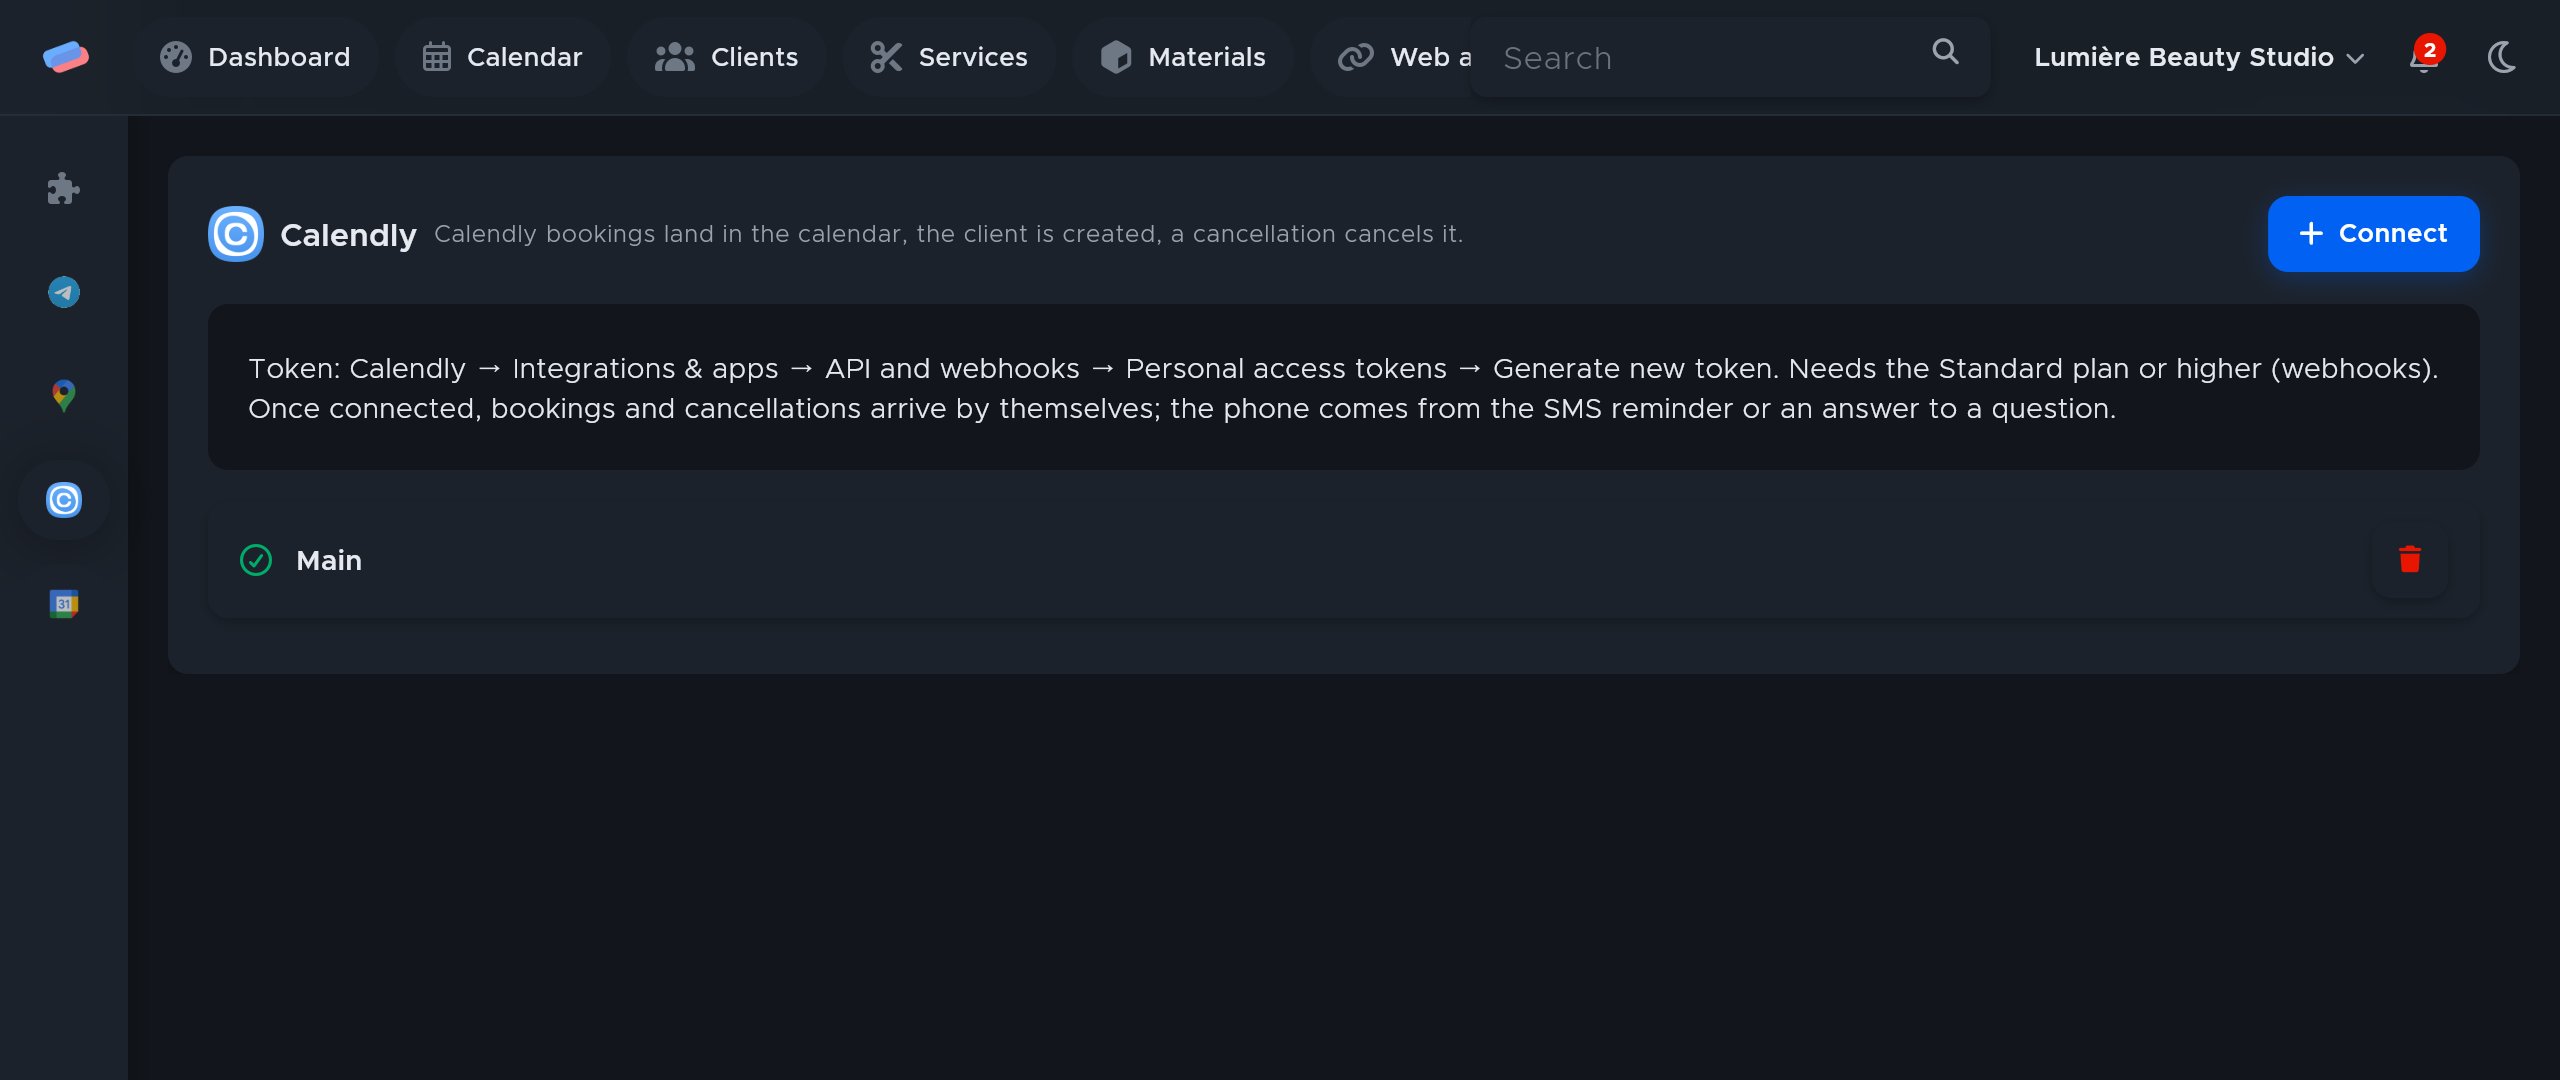The width and height of the screenshot is (2560, 1080).
Task: Click the Connect button
Action: (x=2373, y=234)
